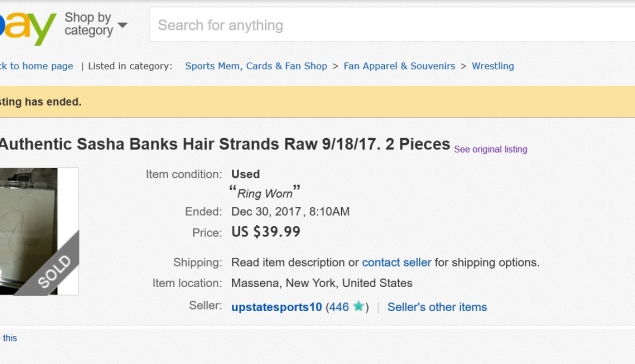635x364 pixels.
Task: Focus the Search for anything field
Action: pyautogui.click(x=392, y=25)
